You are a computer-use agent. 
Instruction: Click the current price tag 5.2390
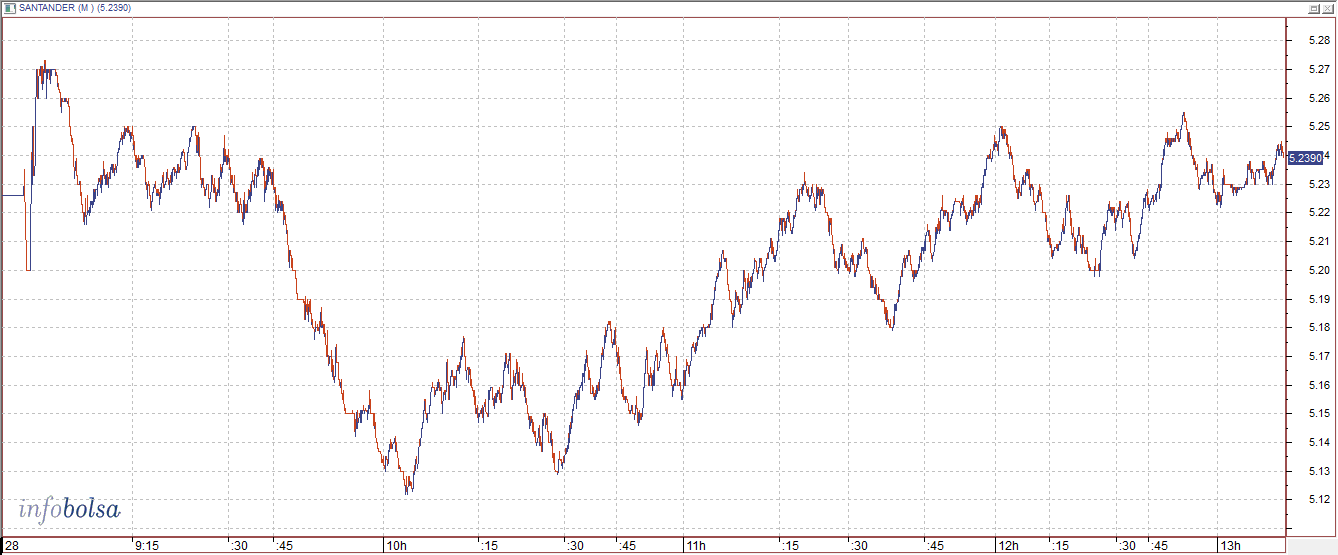pos(1305,158)
